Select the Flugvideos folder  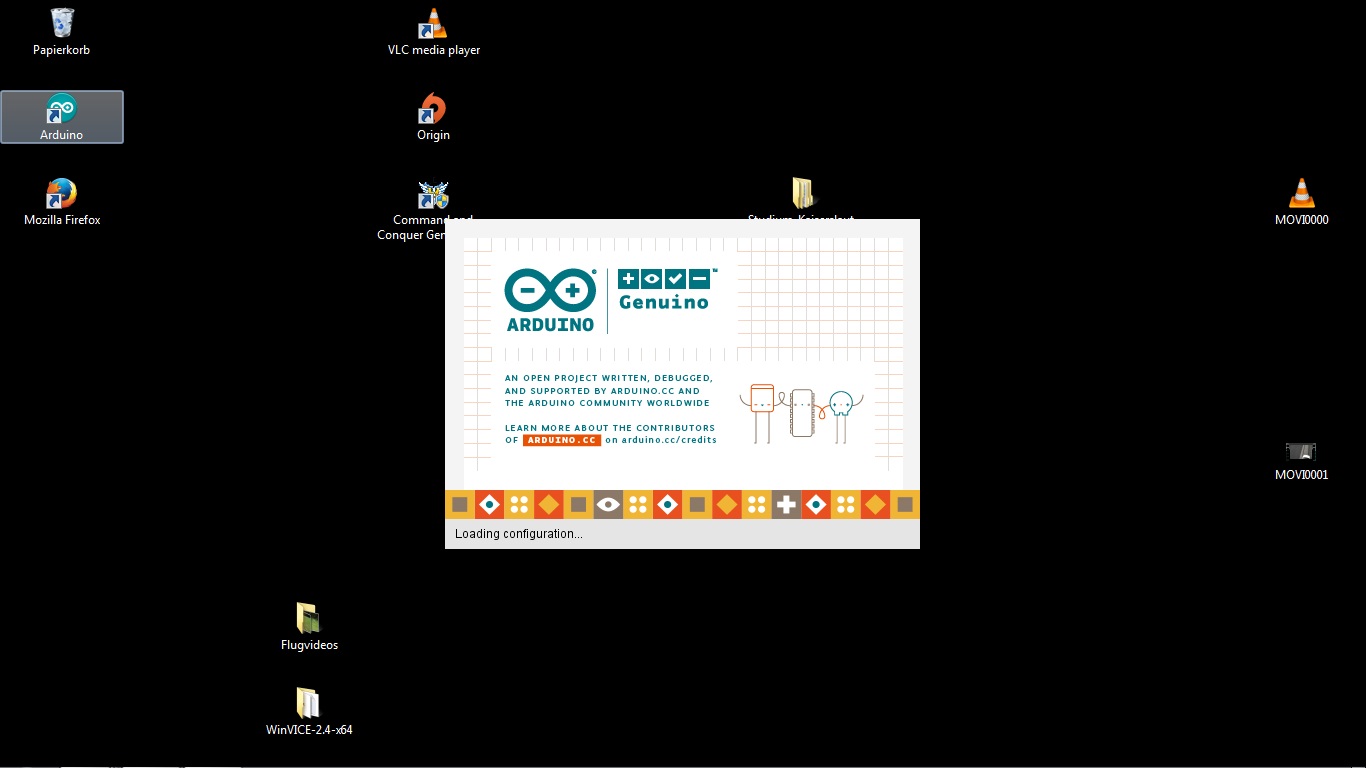[309, 627]
